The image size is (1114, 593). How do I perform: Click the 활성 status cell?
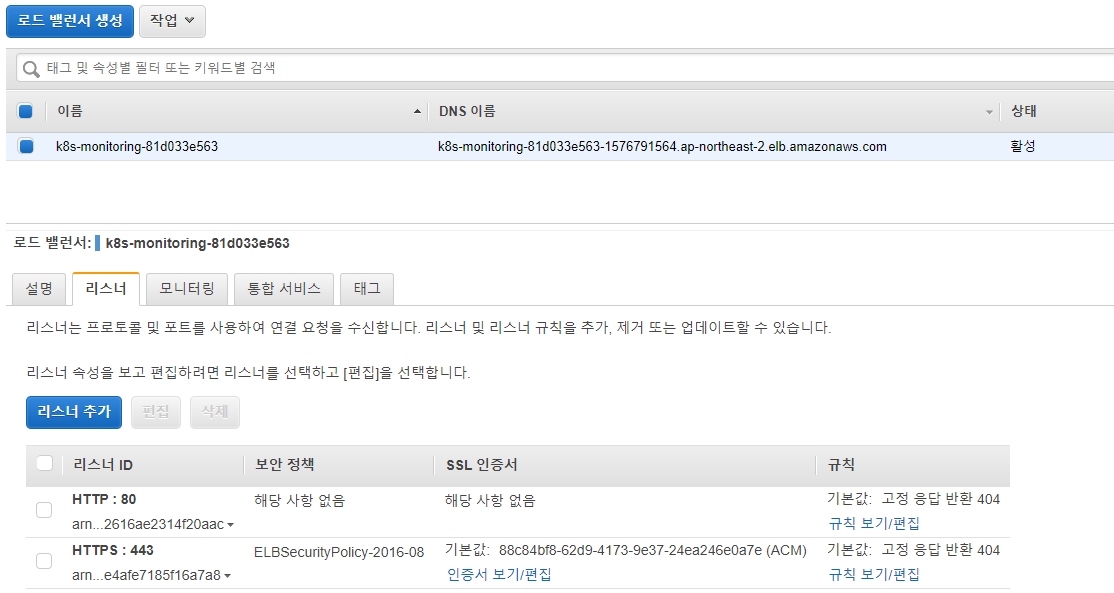coord(1023,146)
